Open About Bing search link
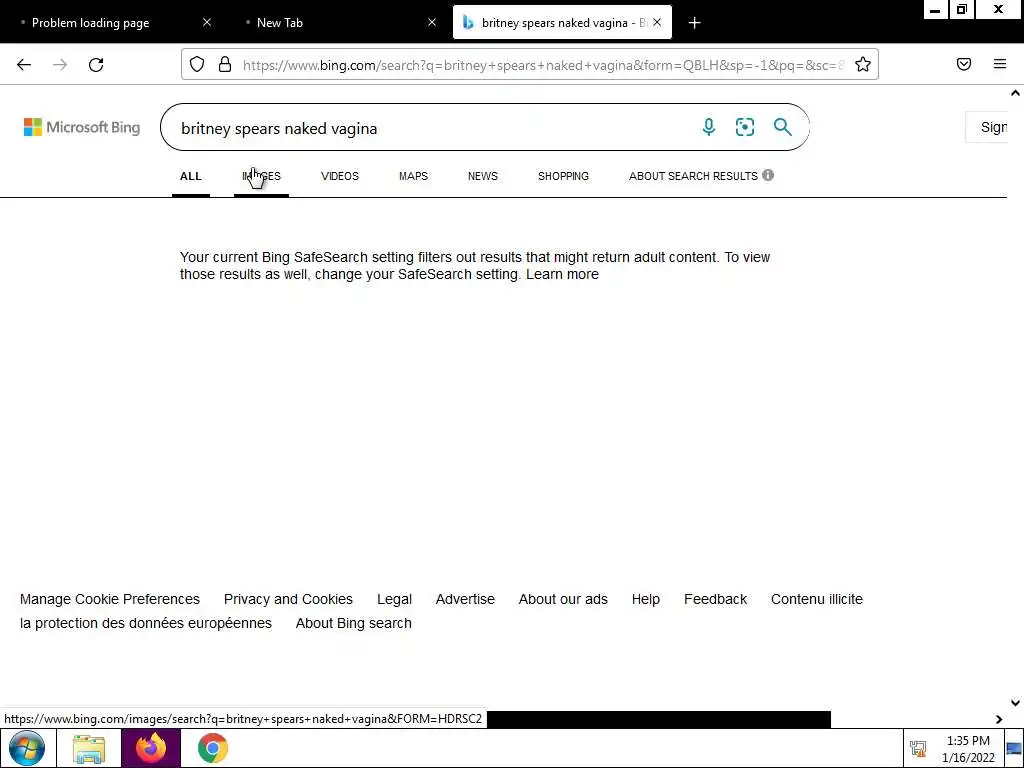 click(353, 623)
